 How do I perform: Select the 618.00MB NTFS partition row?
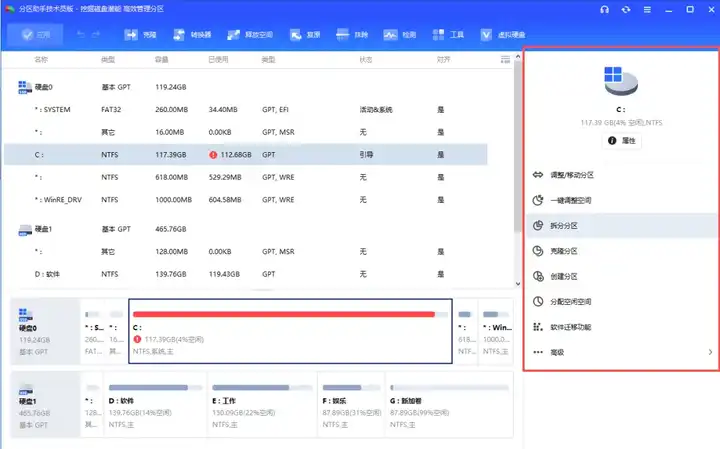(246, 177)
